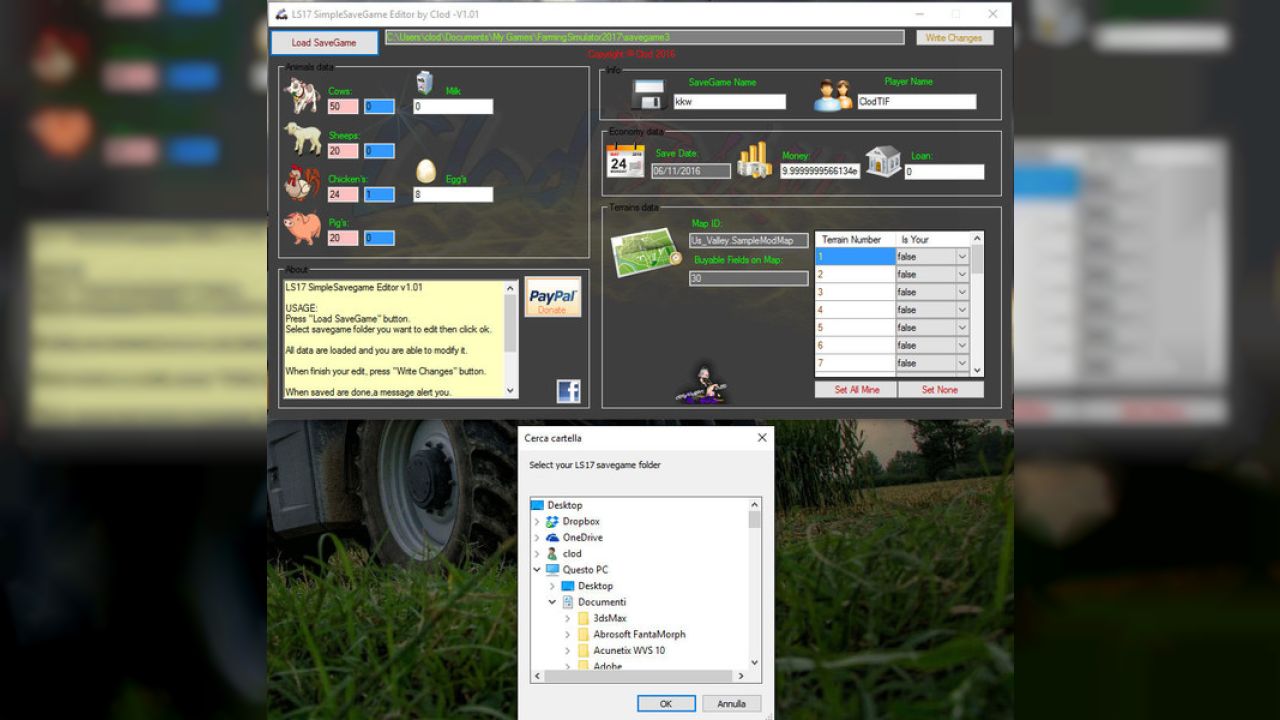Click the floppy disk SaveGame icon
The width and height of the screenshot is (1280, 720).
[649, 95]
